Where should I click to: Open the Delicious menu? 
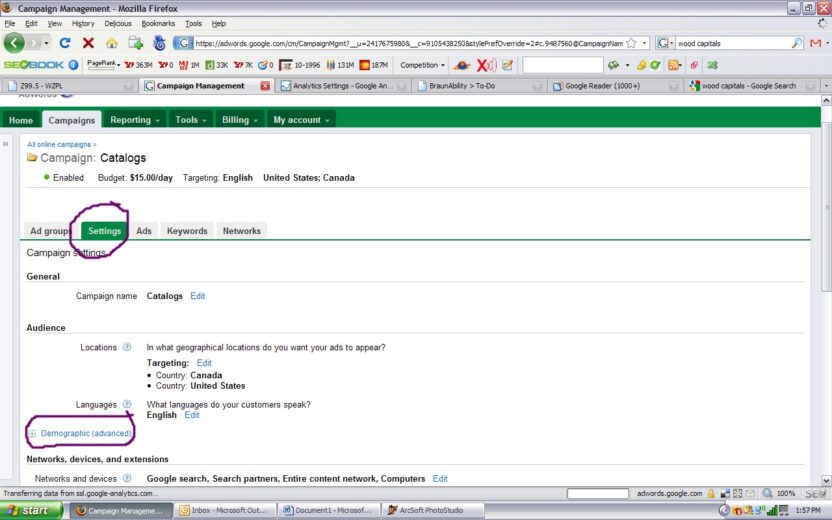(118, 23)
